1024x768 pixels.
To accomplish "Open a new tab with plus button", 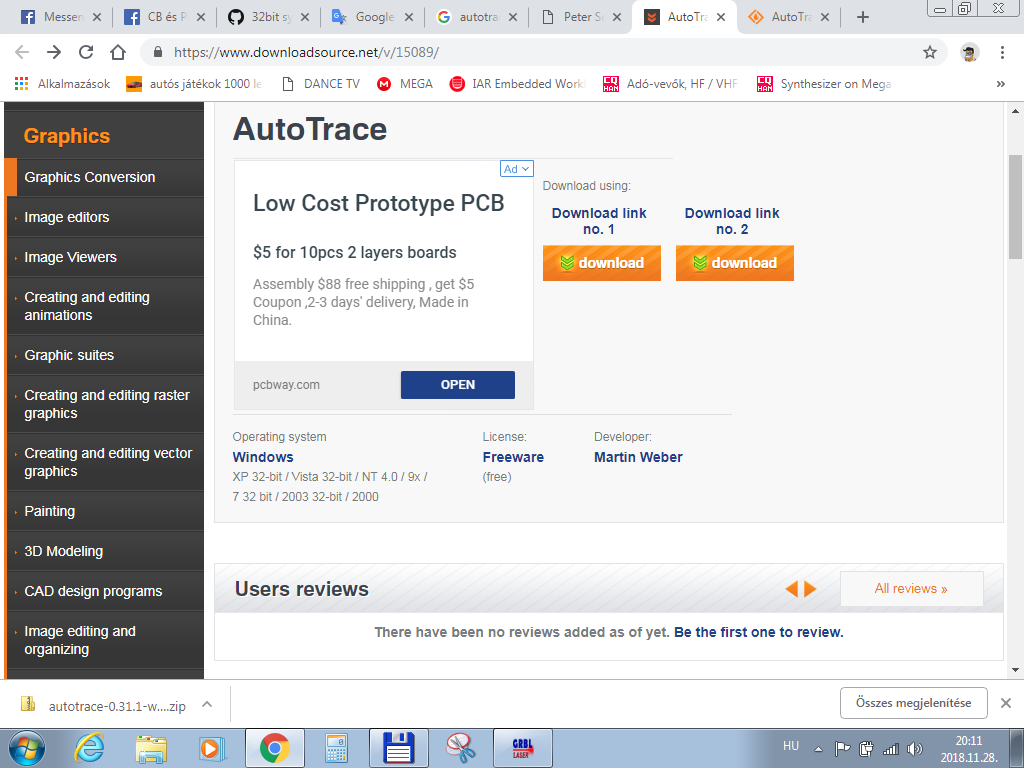I will click(863, 17).
